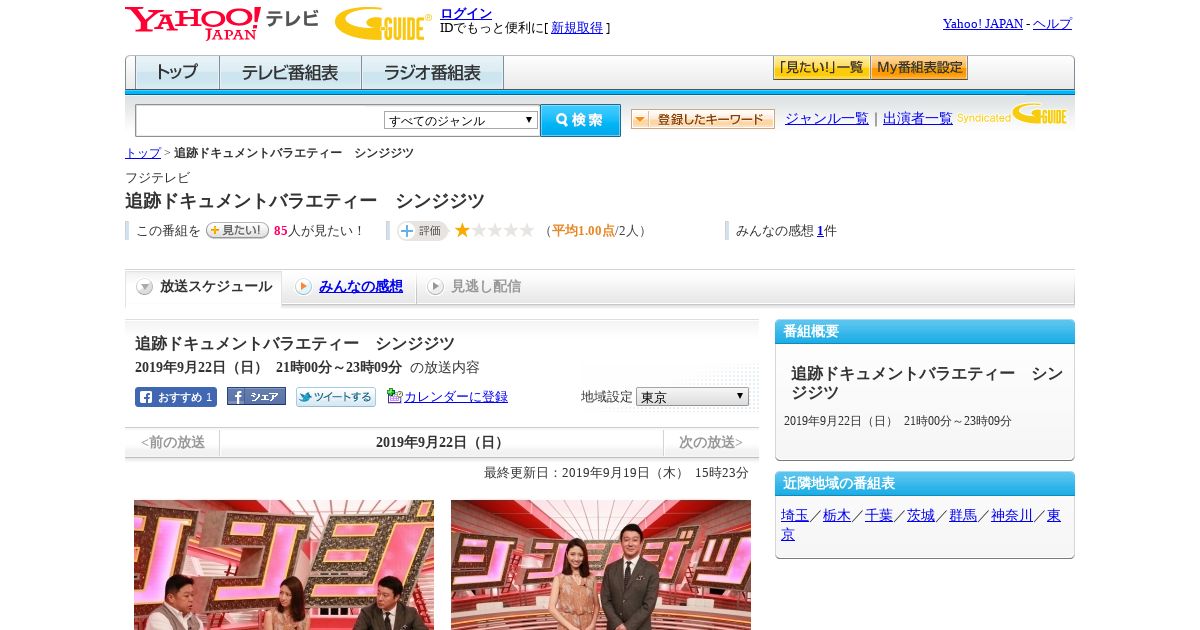This screenshot has width=1200, height=630.
Task: Open 千葉 area program listing
Action: coord(879,516)
